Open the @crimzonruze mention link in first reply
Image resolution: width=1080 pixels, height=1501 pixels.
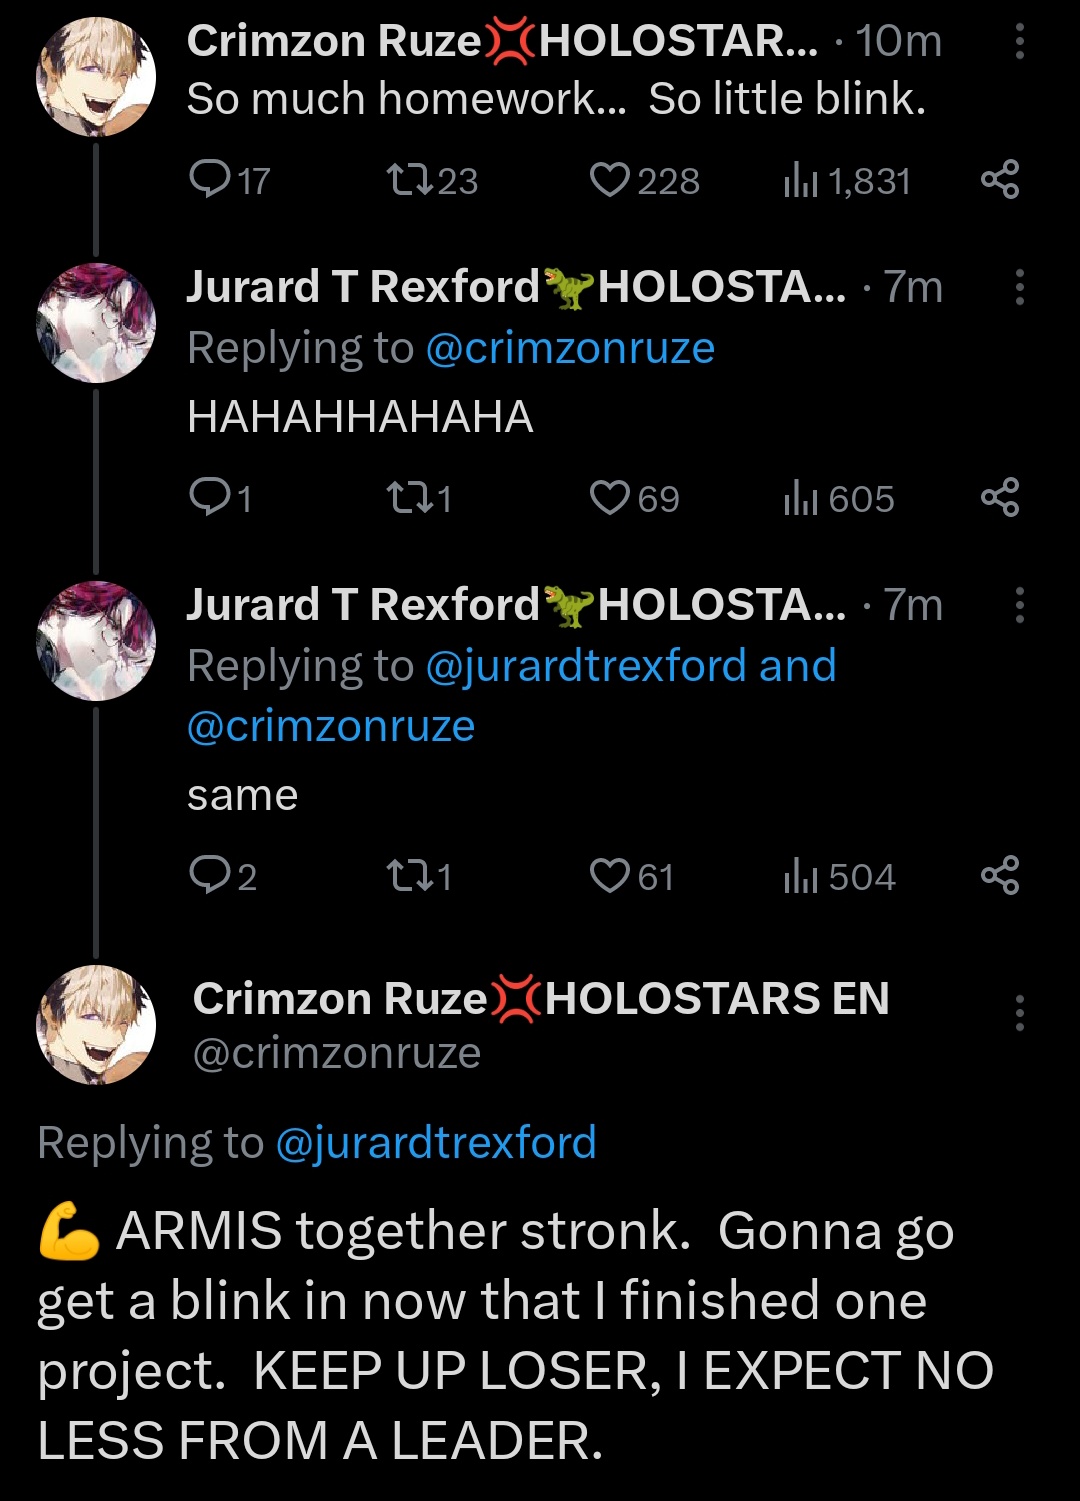click(x=570, y=348)
